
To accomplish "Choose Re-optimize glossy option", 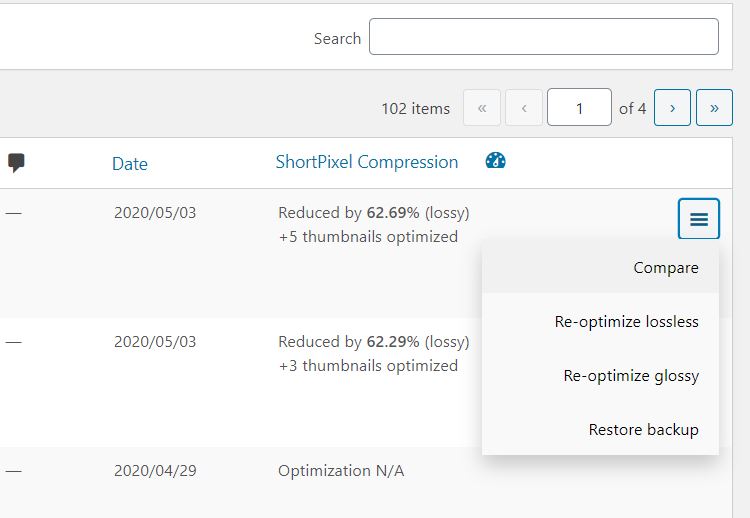I will click(x=631, y=376).
